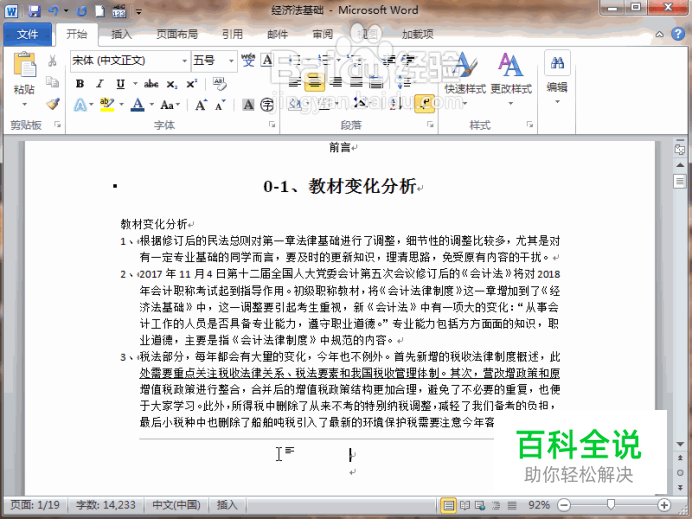The image size is (692, 519).
Task: Click the Undo arrow icon
Action: 54,11
